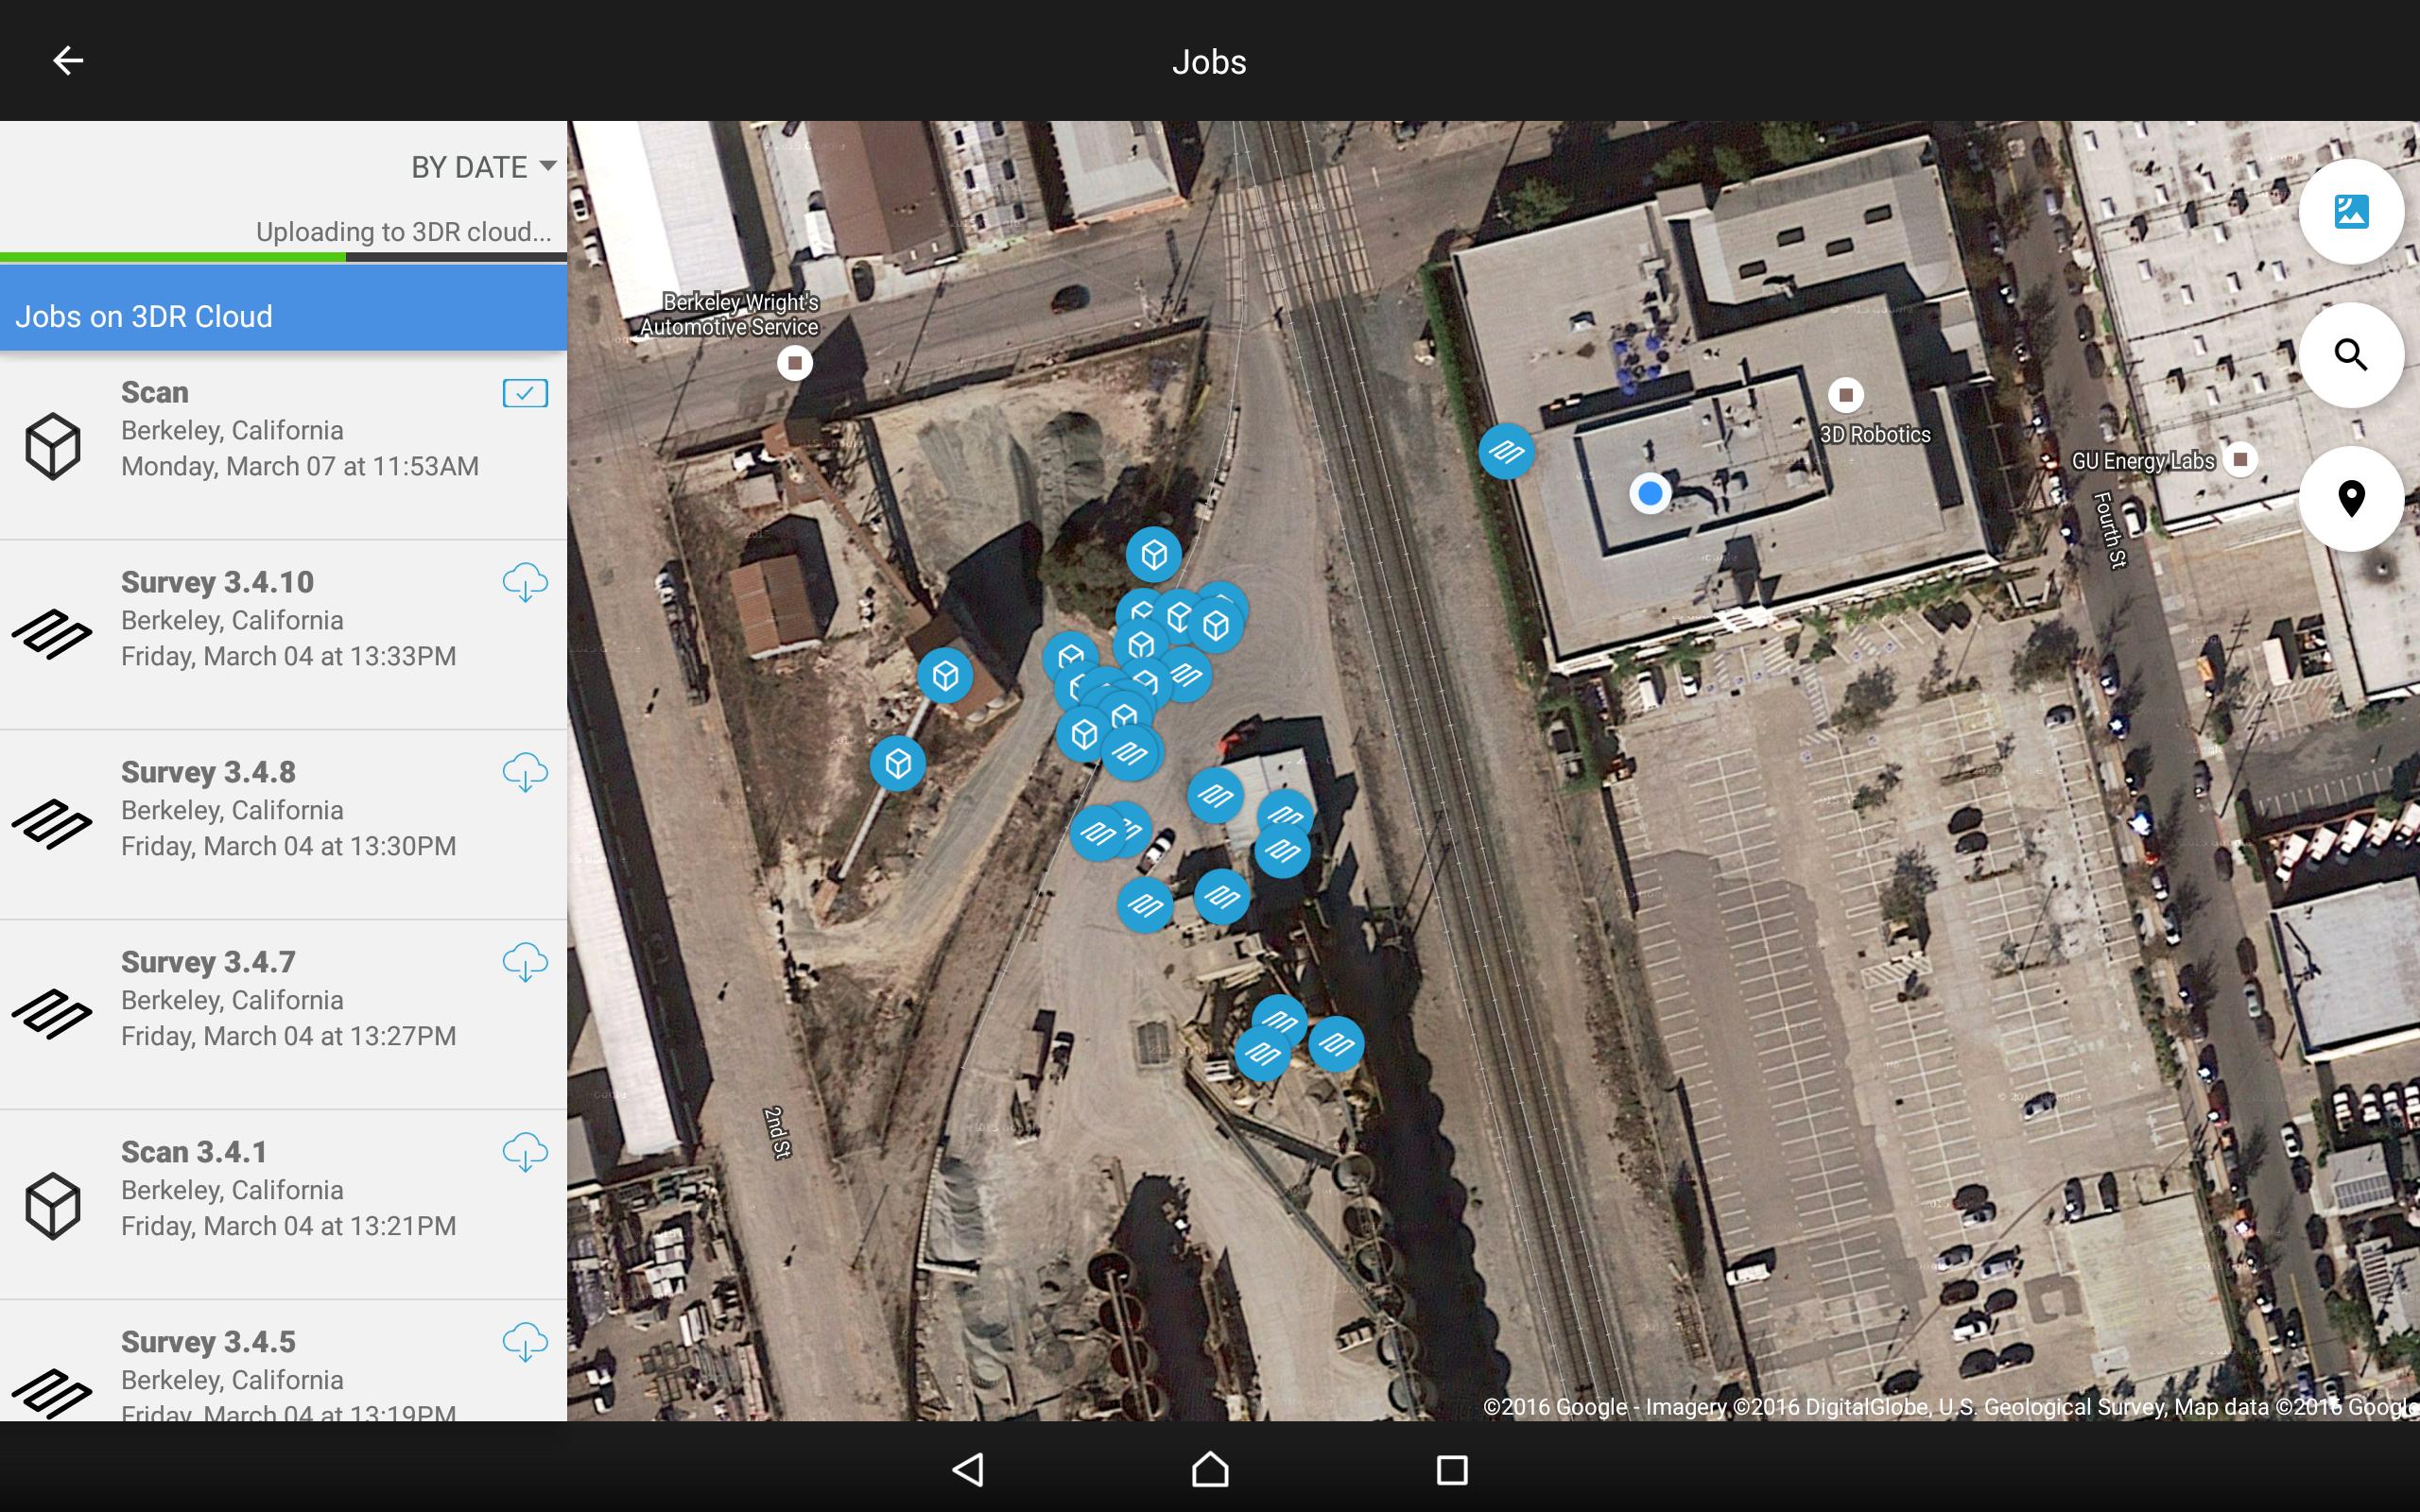Download Survey 3.4.7 from cloud

pyautogui.click(x=525, y=962)
